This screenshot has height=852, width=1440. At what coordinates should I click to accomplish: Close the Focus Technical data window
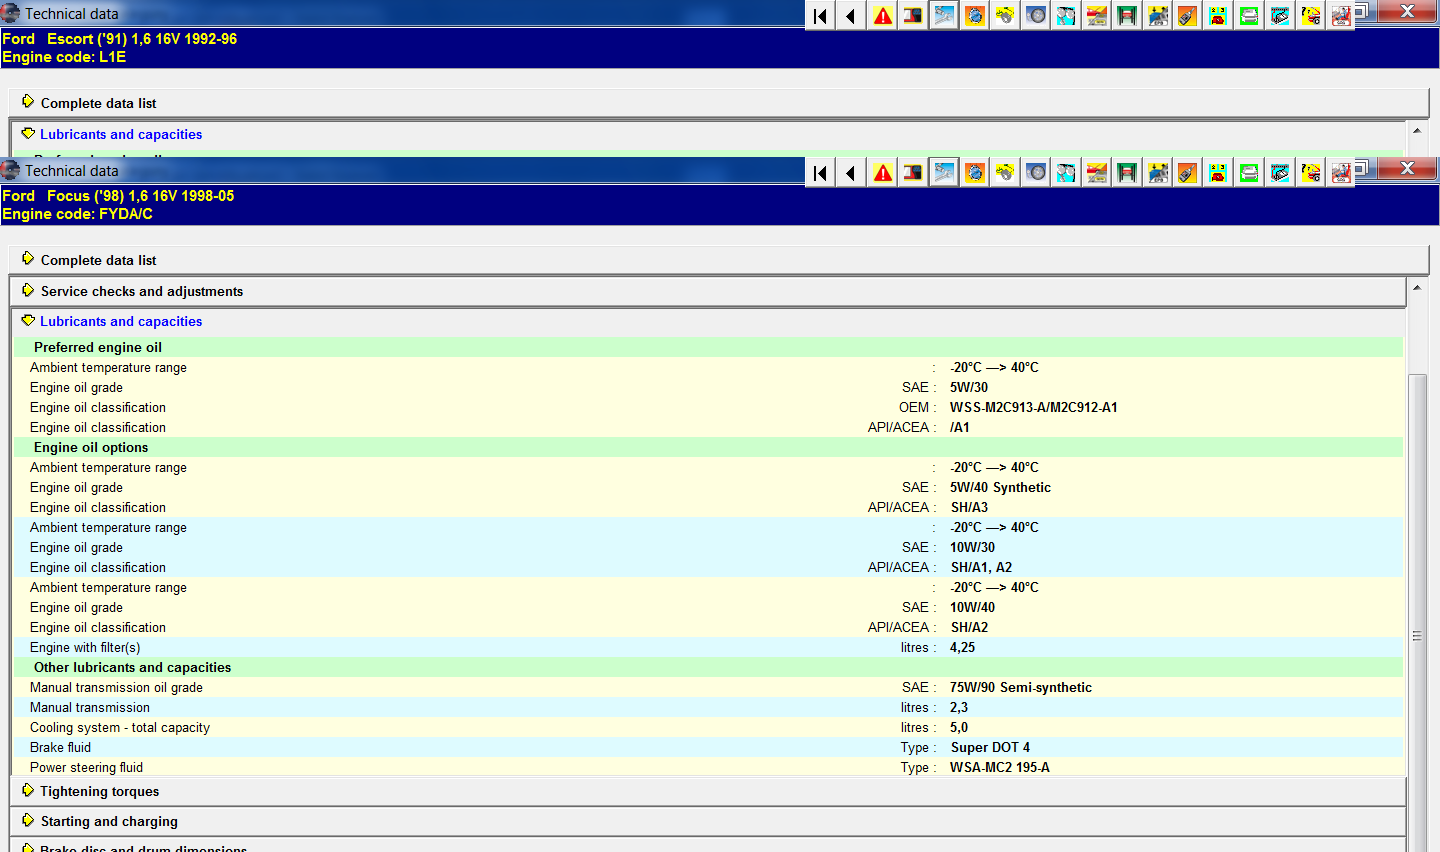pyautogui.click(x=1406, y=168)
